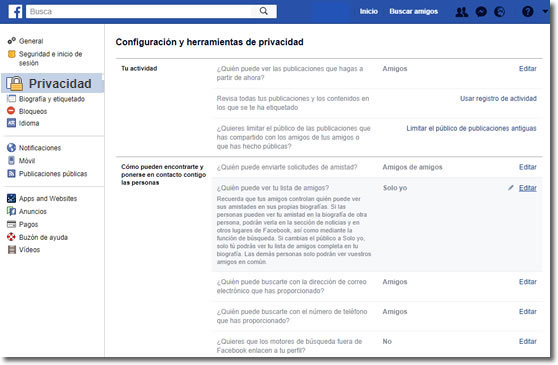Click the 'Amigos de amigos' value
Viewport: 558px width, 365px height.
(412, 167)
